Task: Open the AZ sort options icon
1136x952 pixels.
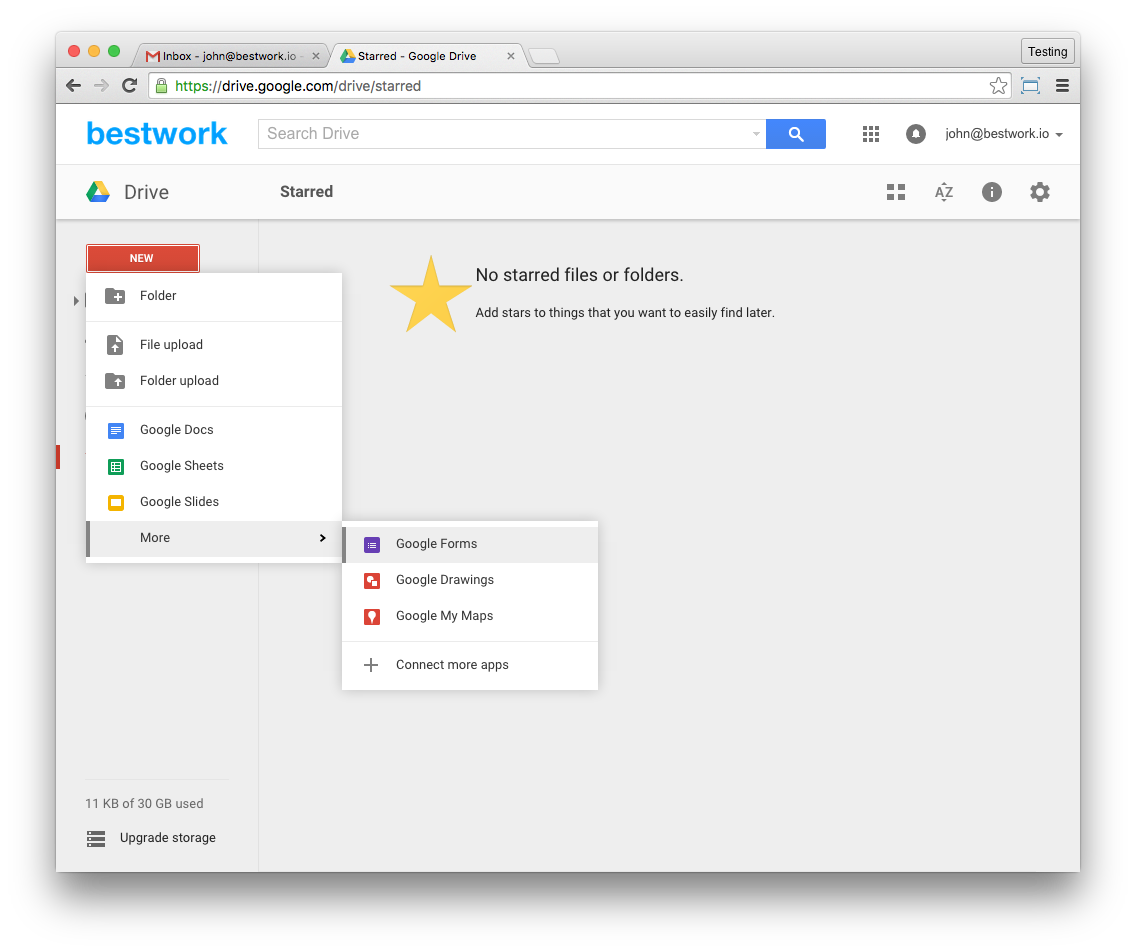Action: (944, 192)
